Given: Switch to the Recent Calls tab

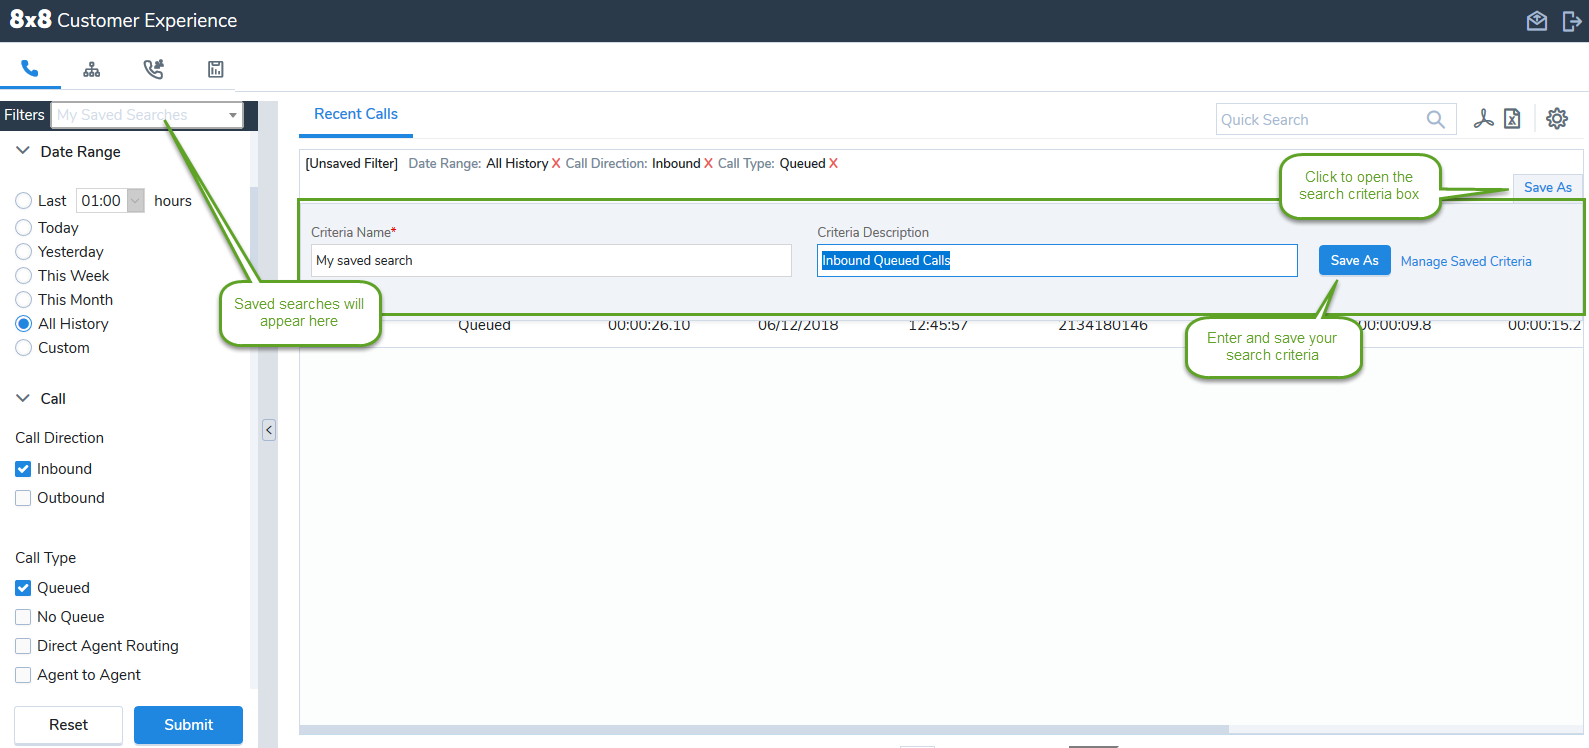Looking at the screenshot, I should coord(356,114).
